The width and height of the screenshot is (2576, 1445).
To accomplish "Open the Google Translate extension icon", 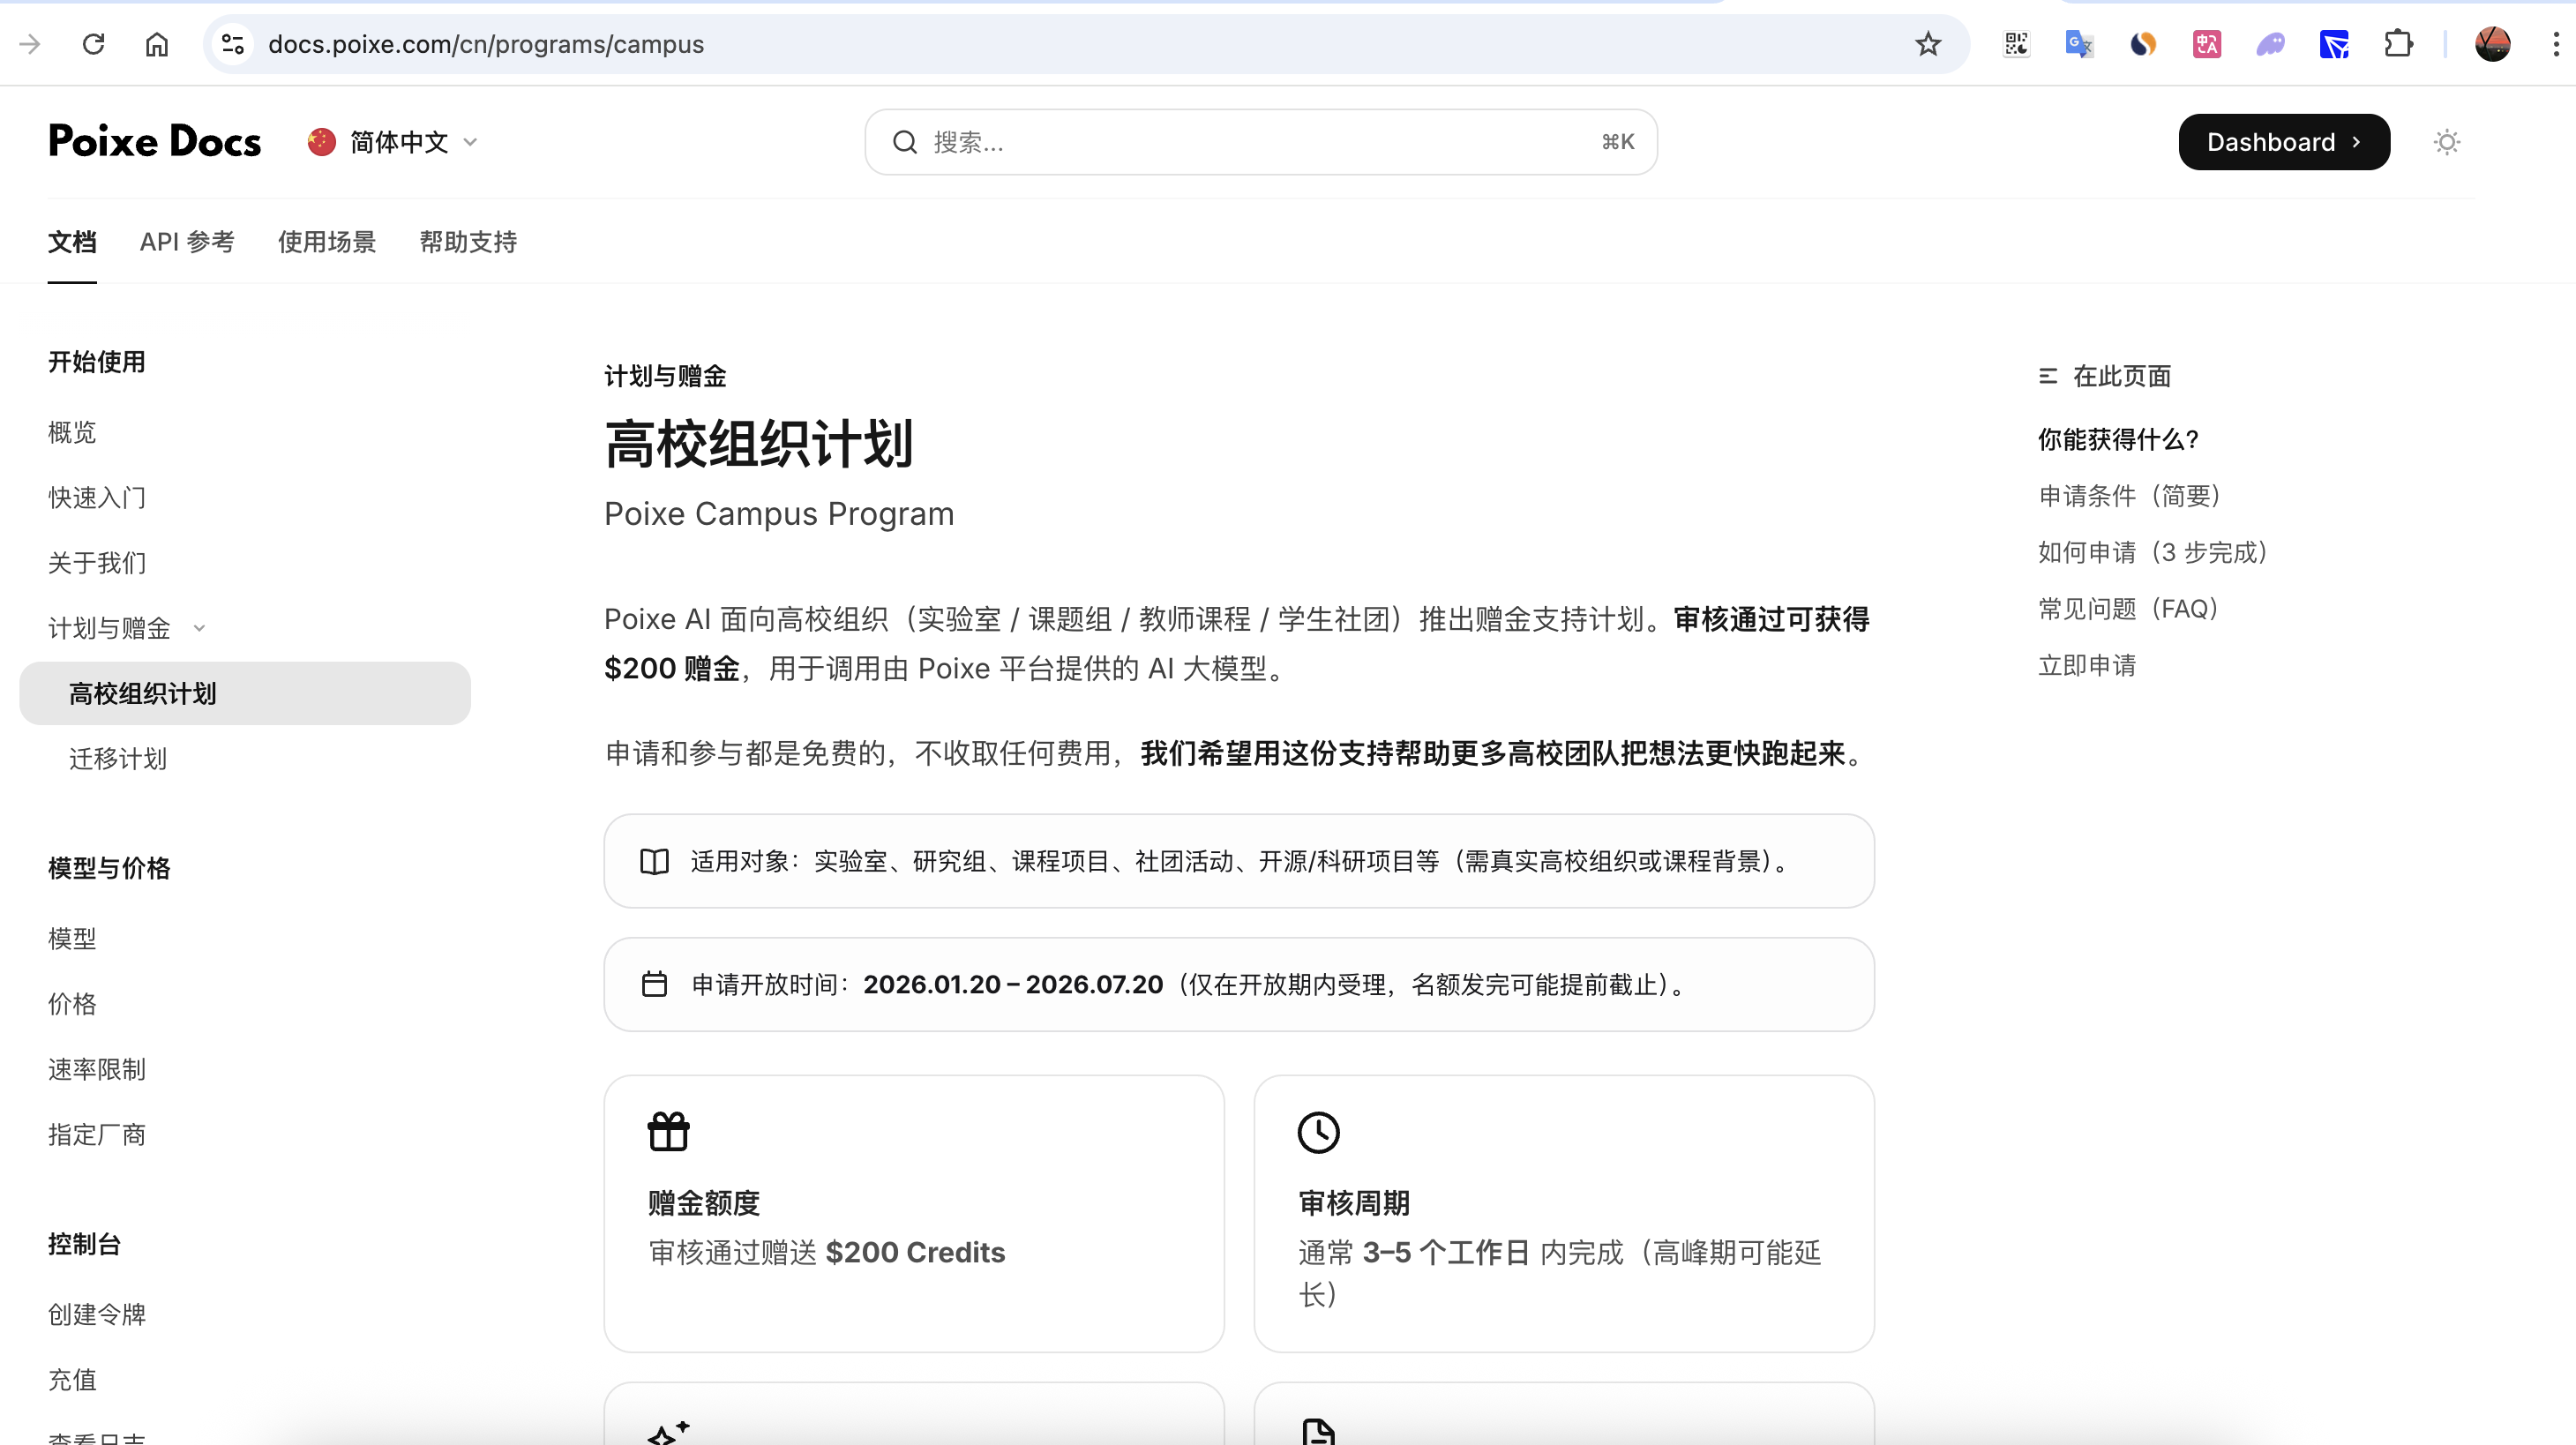I will point(2079,44).
